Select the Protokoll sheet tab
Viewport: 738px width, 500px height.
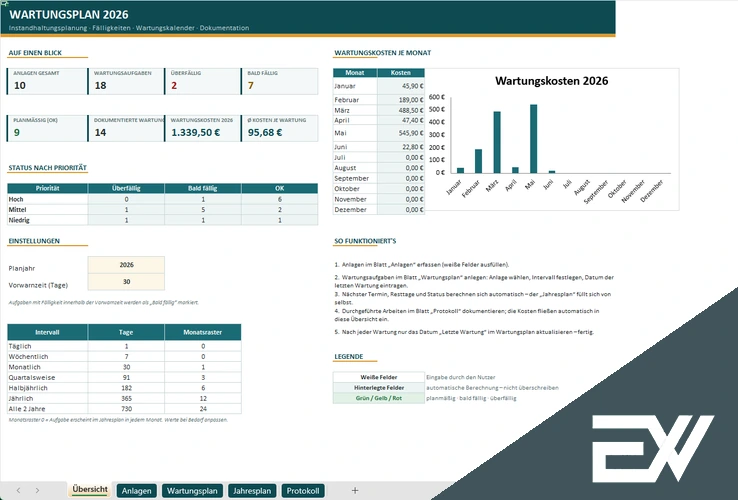303,491
